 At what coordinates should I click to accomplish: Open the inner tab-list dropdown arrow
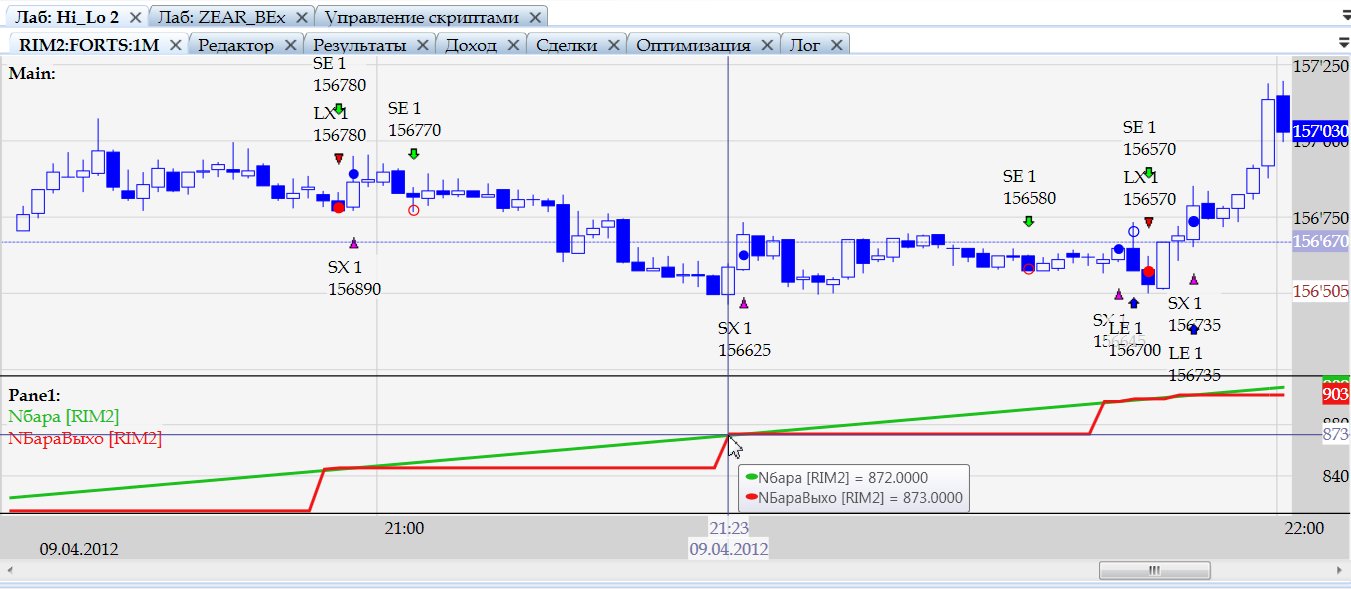click(1342, 42)
